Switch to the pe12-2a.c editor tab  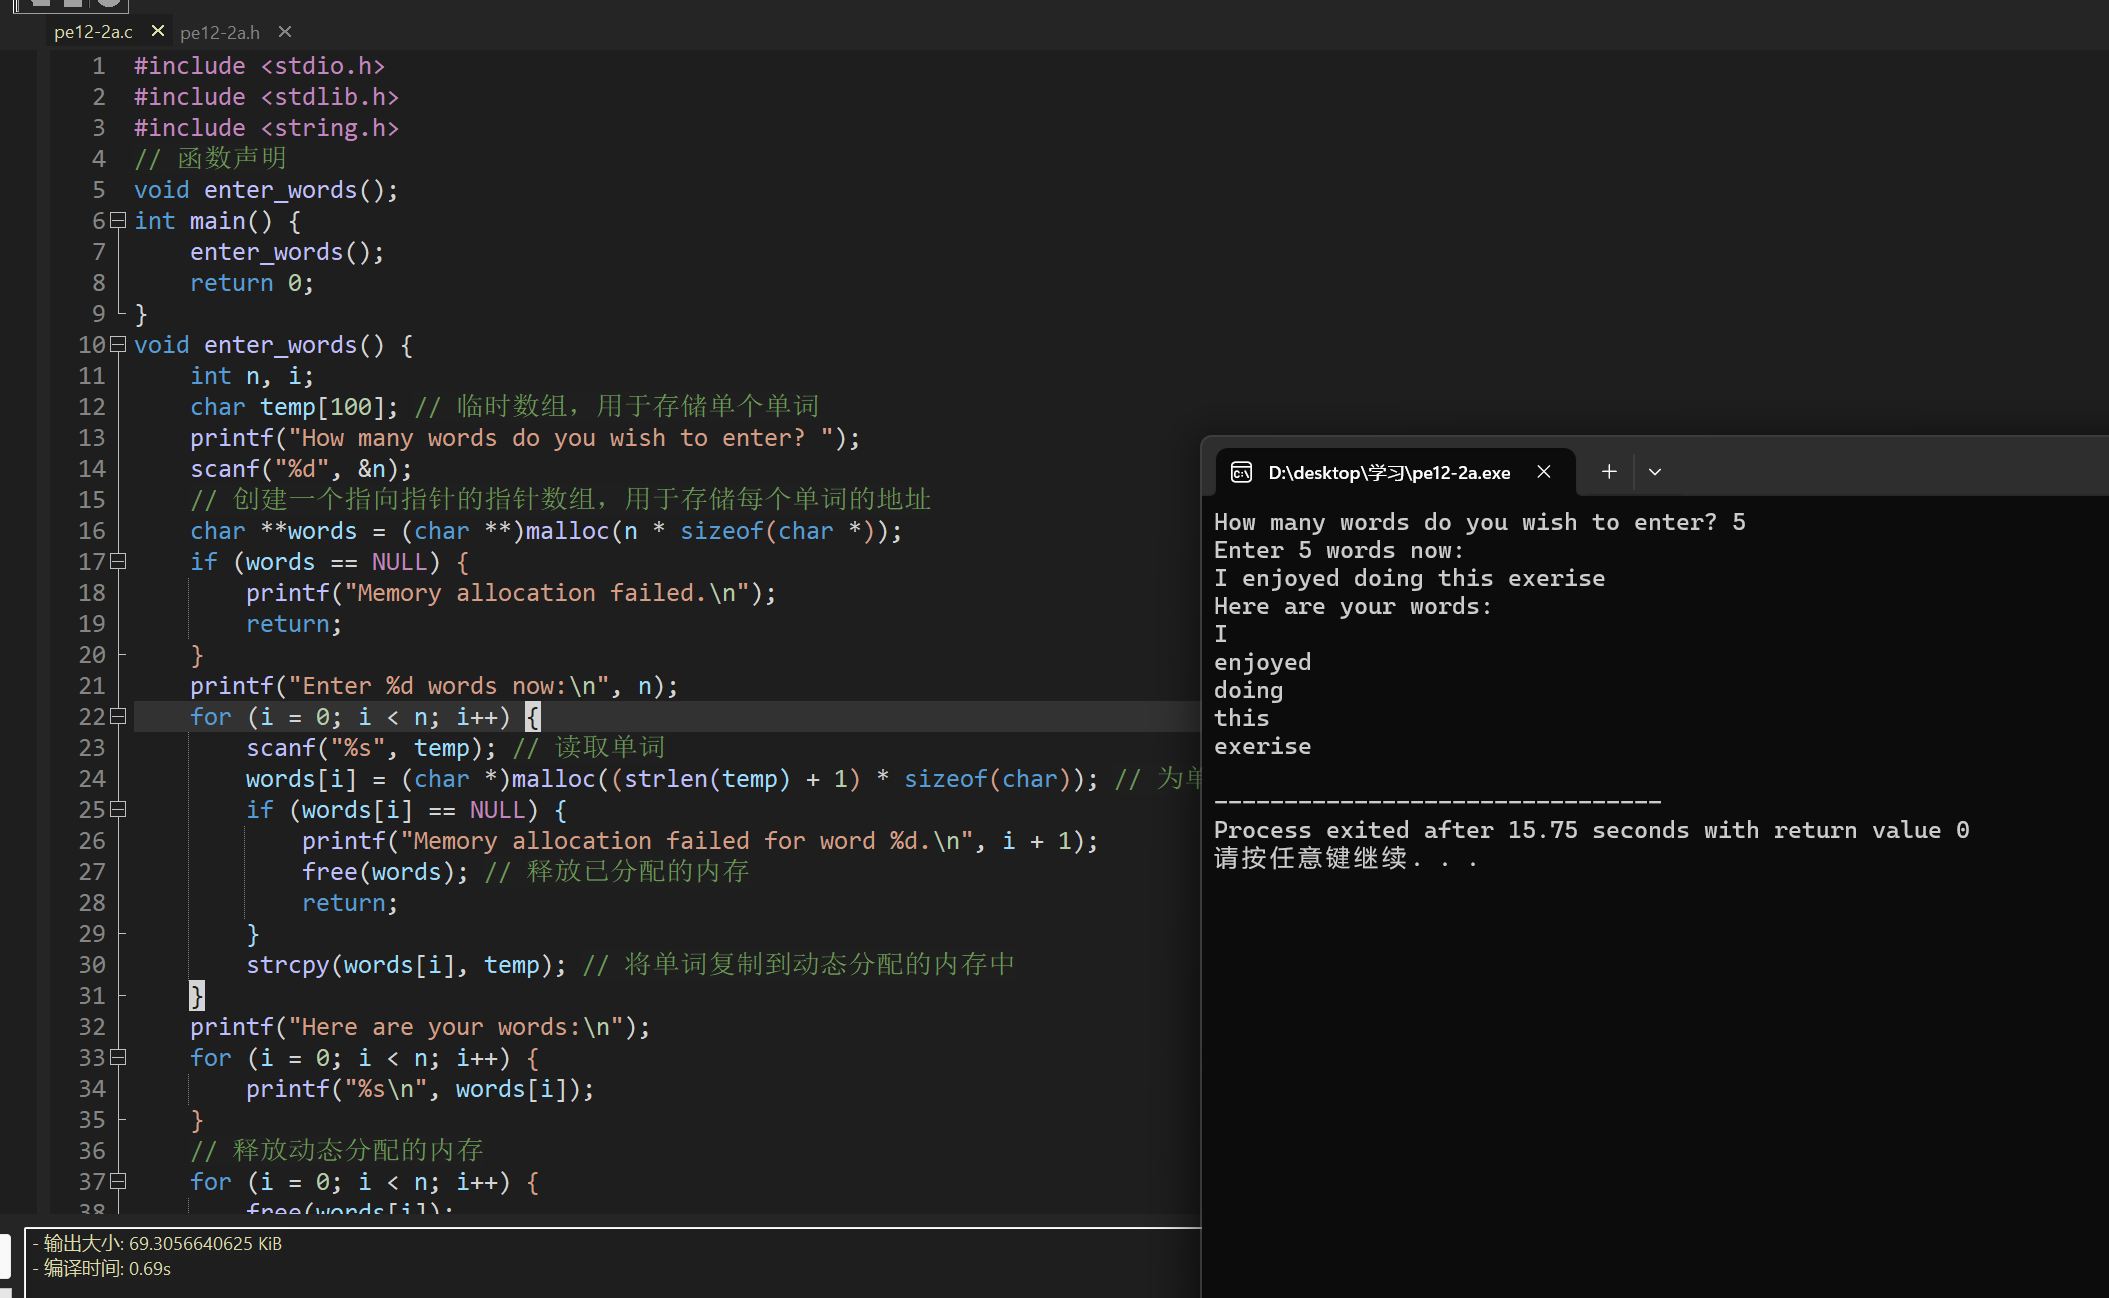(x=93, y=32)
